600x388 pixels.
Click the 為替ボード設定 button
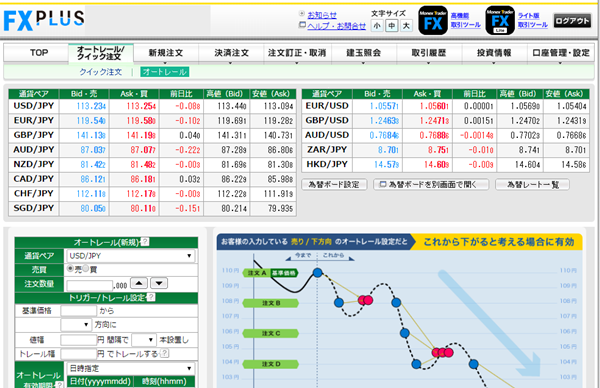334,184
